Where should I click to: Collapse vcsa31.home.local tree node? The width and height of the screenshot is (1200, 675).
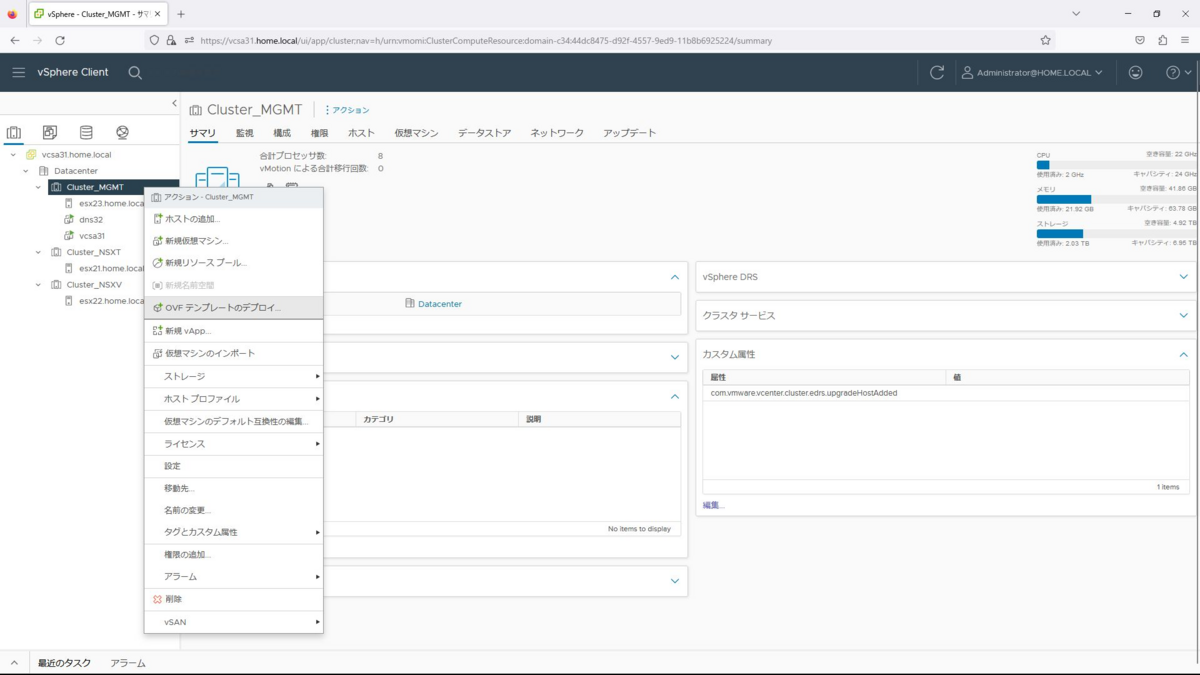pos(13,155)
